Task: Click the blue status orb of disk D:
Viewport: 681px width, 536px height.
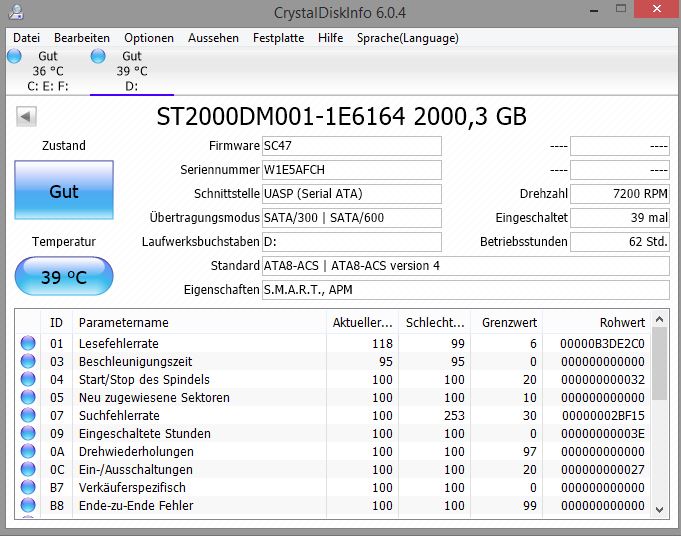Action: pyautogui.click(x=98, y=56)
